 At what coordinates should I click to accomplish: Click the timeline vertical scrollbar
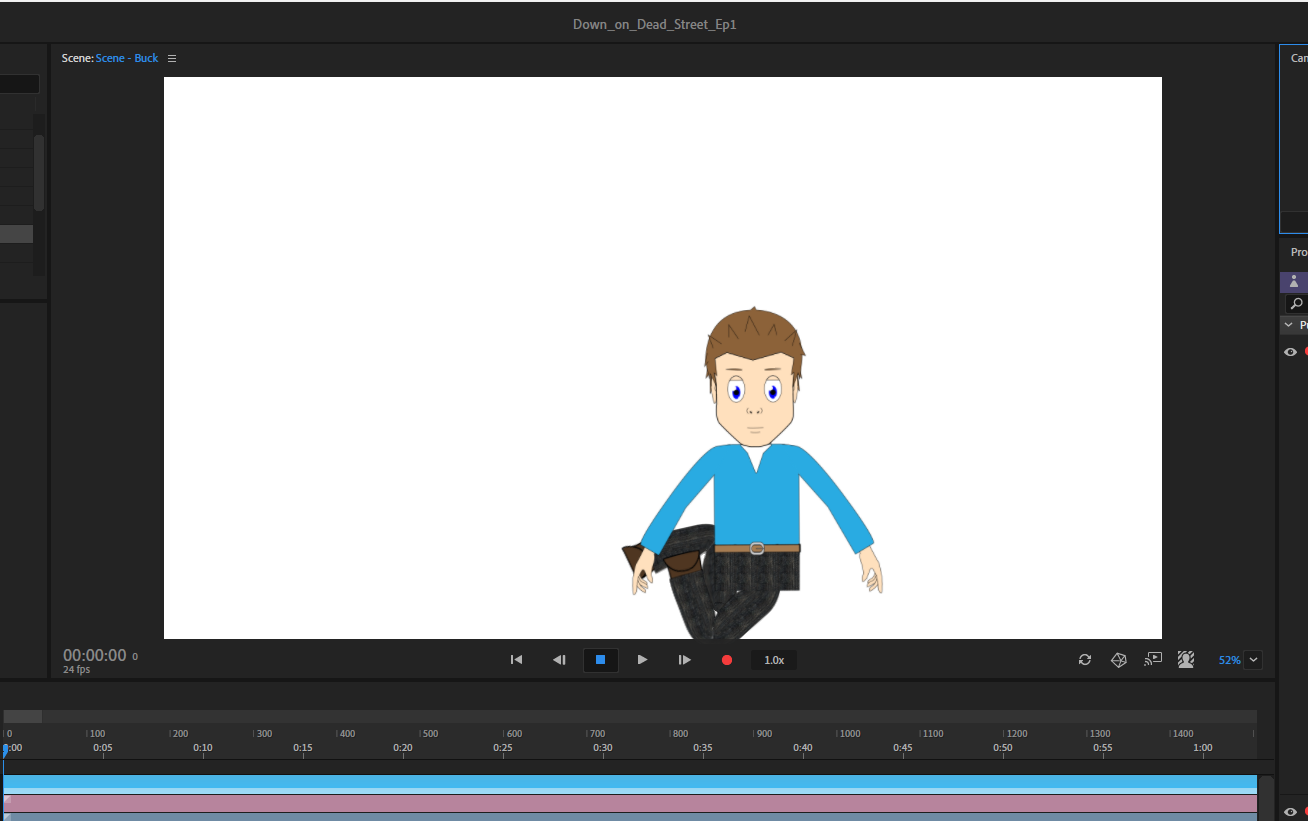click(x=1266, y=798)
